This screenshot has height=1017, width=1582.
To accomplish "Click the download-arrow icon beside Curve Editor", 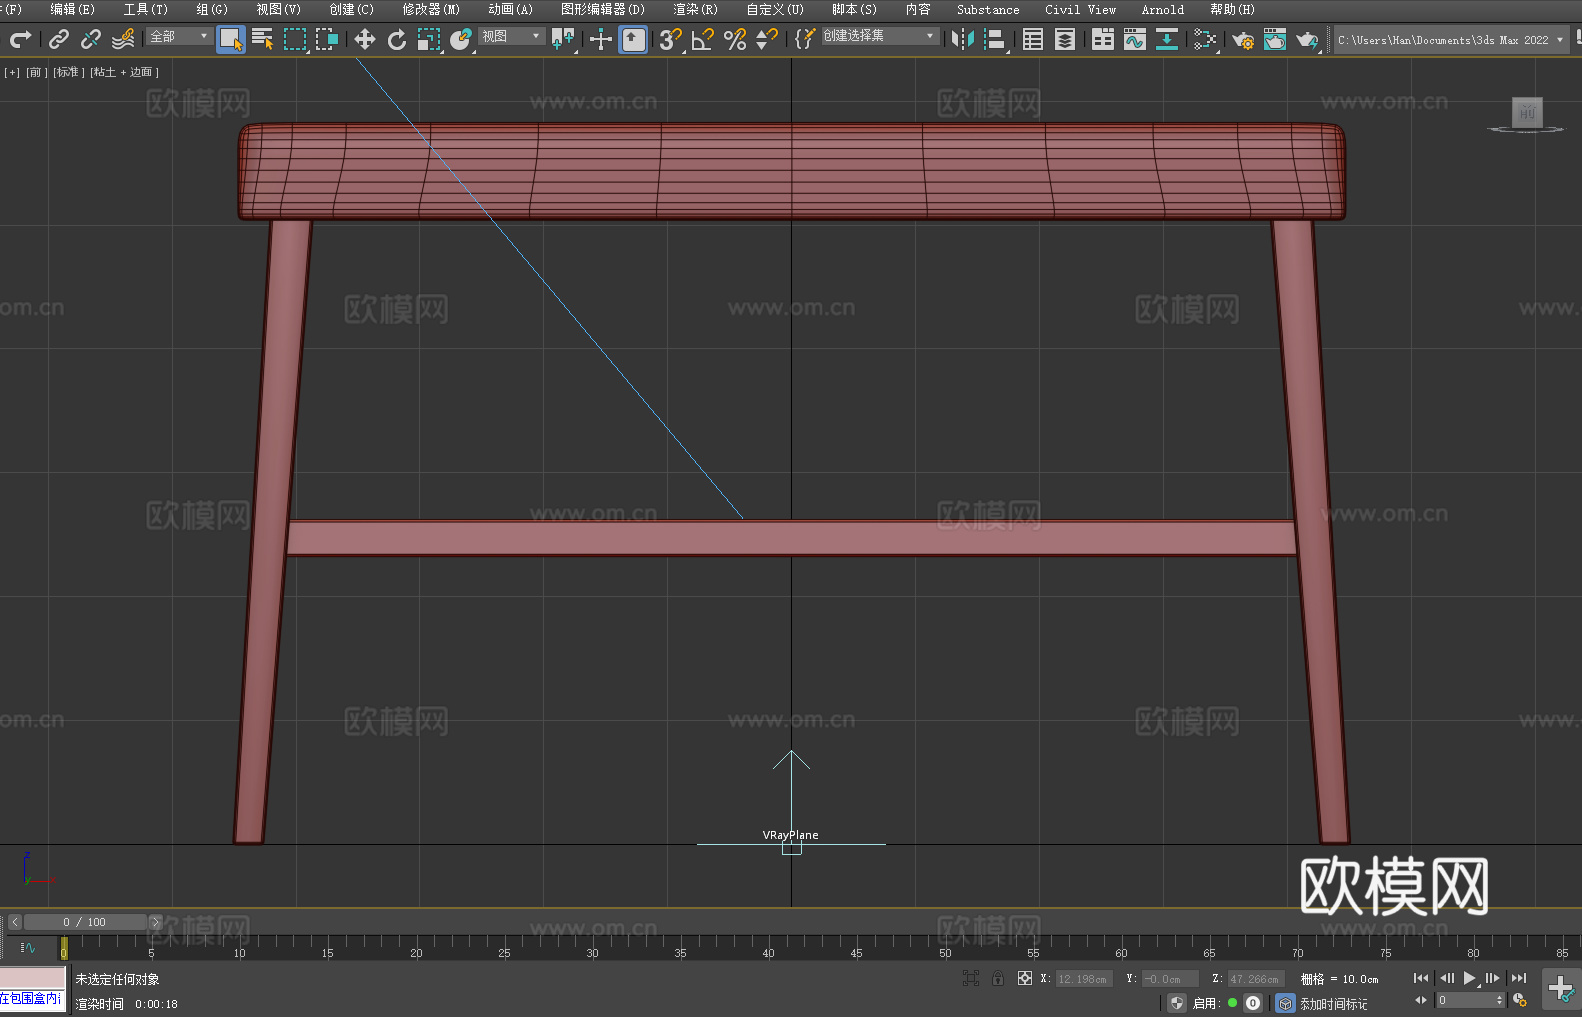I will pyautogui.click(x=1167, y=39).
